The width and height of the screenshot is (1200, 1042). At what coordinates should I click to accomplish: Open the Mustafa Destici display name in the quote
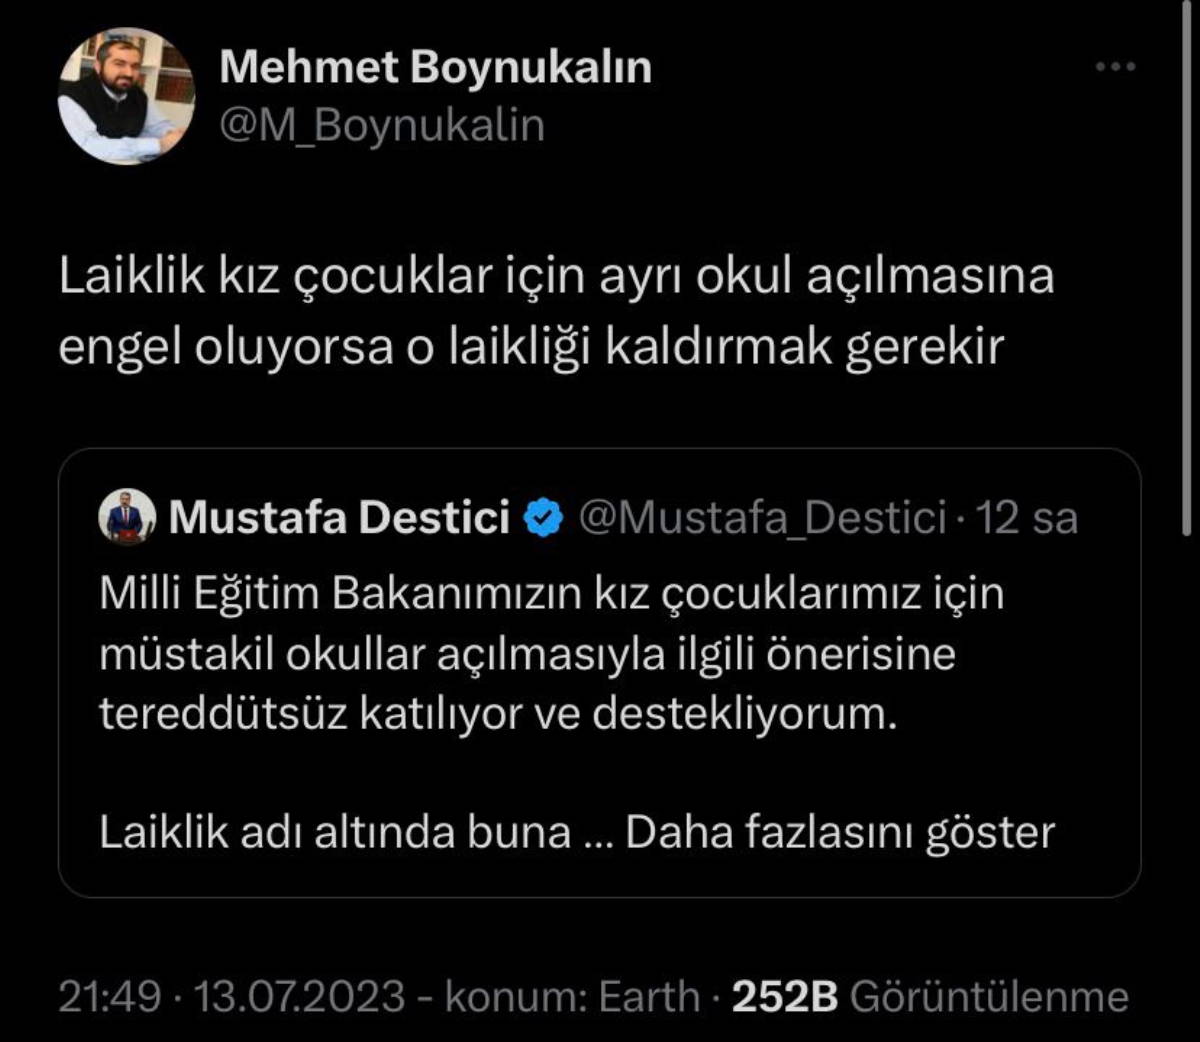339,518
